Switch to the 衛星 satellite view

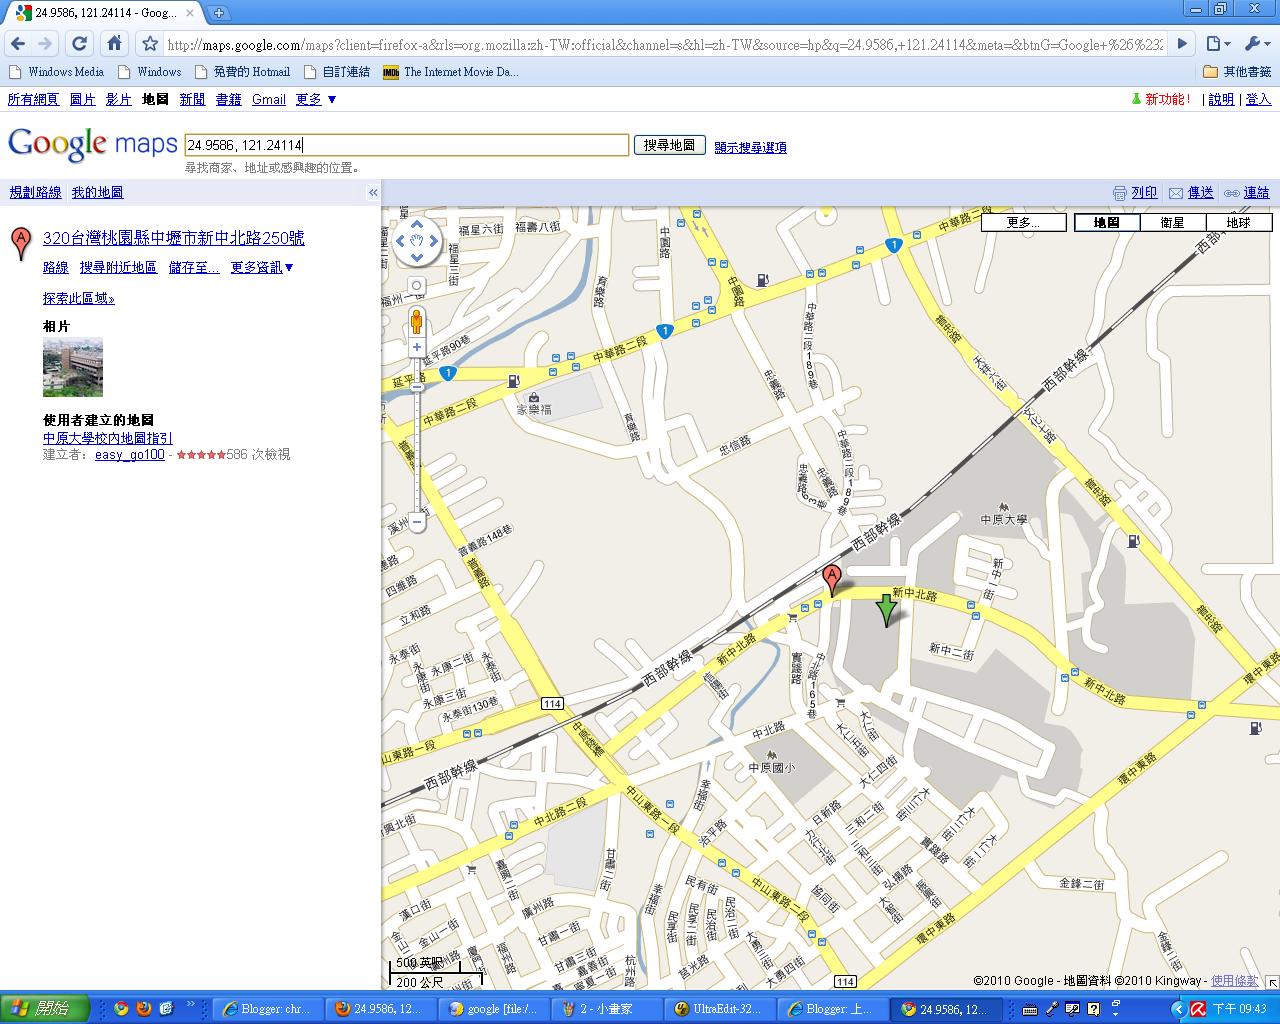coord(1173,223)
